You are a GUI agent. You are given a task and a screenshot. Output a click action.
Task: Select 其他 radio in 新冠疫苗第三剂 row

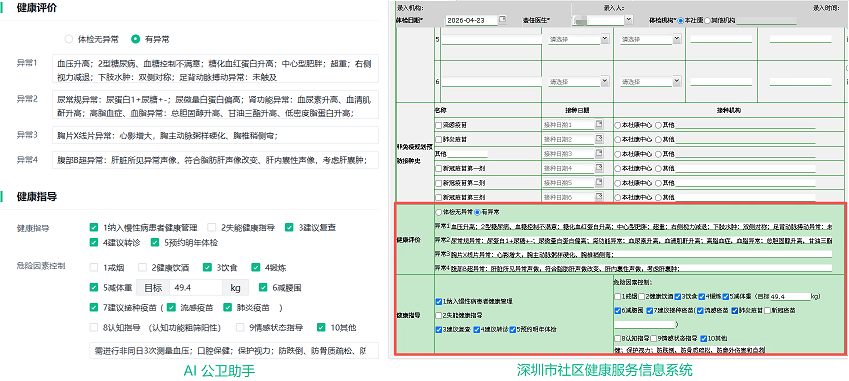658,198
